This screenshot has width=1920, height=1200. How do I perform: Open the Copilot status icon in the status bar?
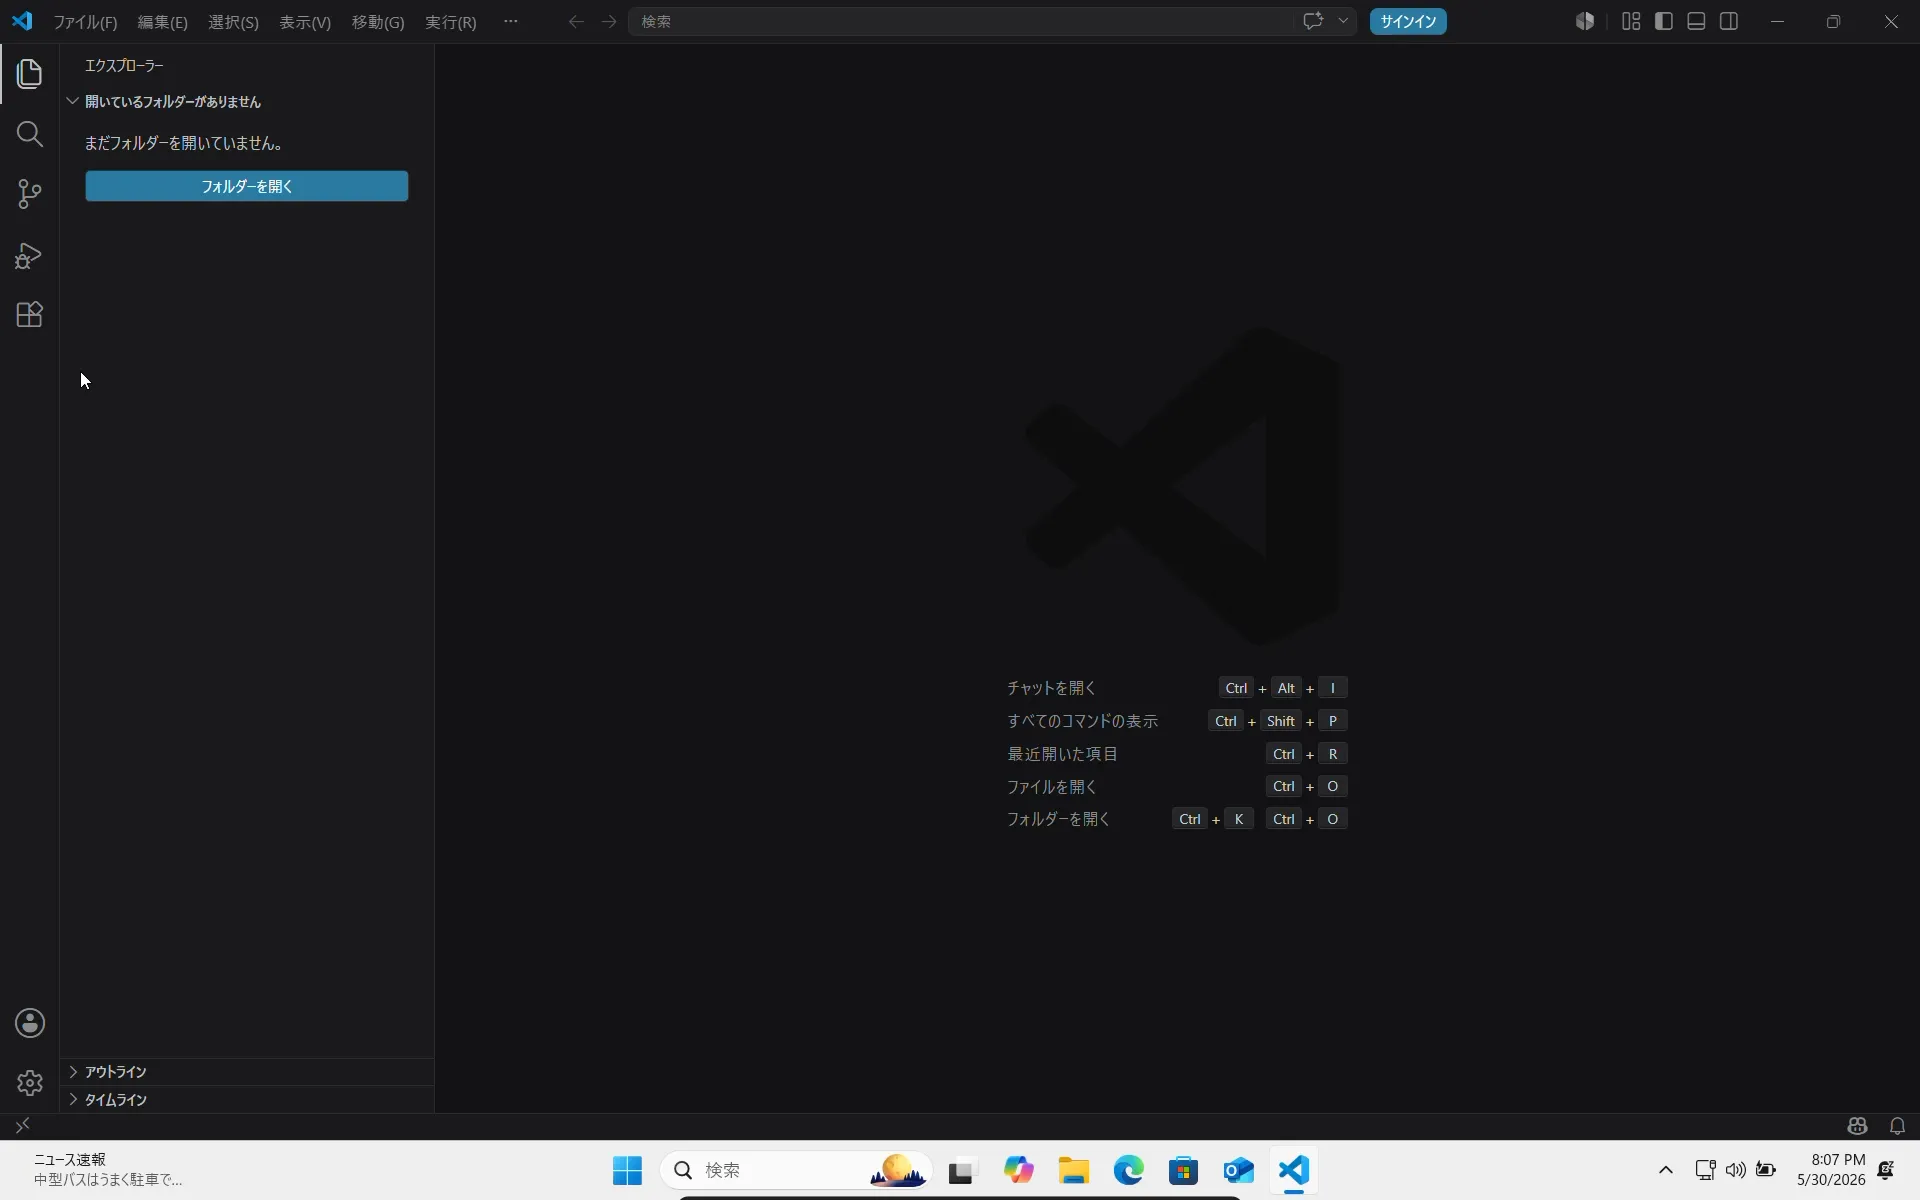pos(1858,1126)
